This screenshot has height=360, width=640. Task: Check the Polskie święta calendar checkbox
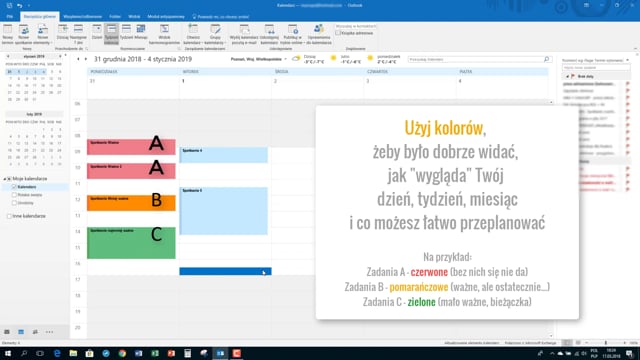point(14,195)
